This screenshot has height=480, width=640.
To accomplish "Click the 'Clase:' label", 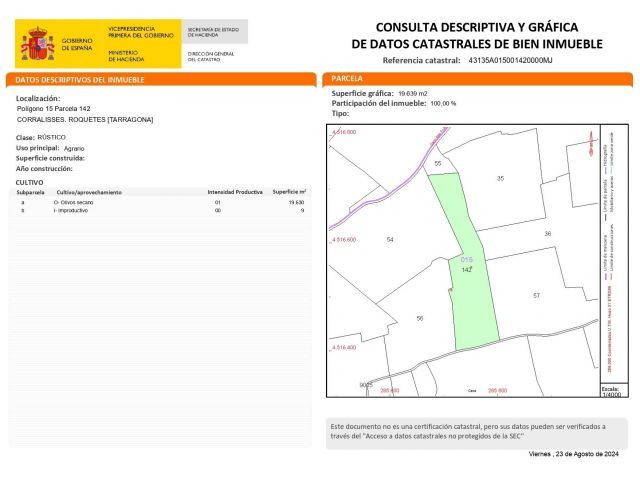I will [x=25, y=138].
